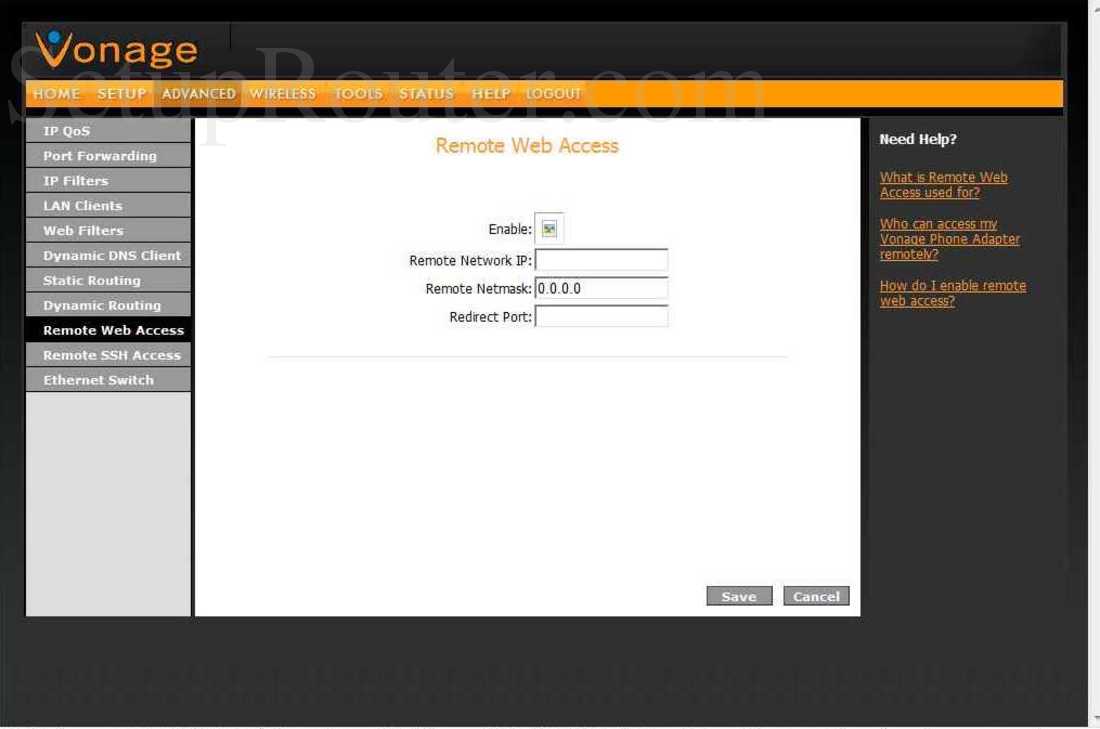Open Dynamic Routing page

tap(108, 305)
